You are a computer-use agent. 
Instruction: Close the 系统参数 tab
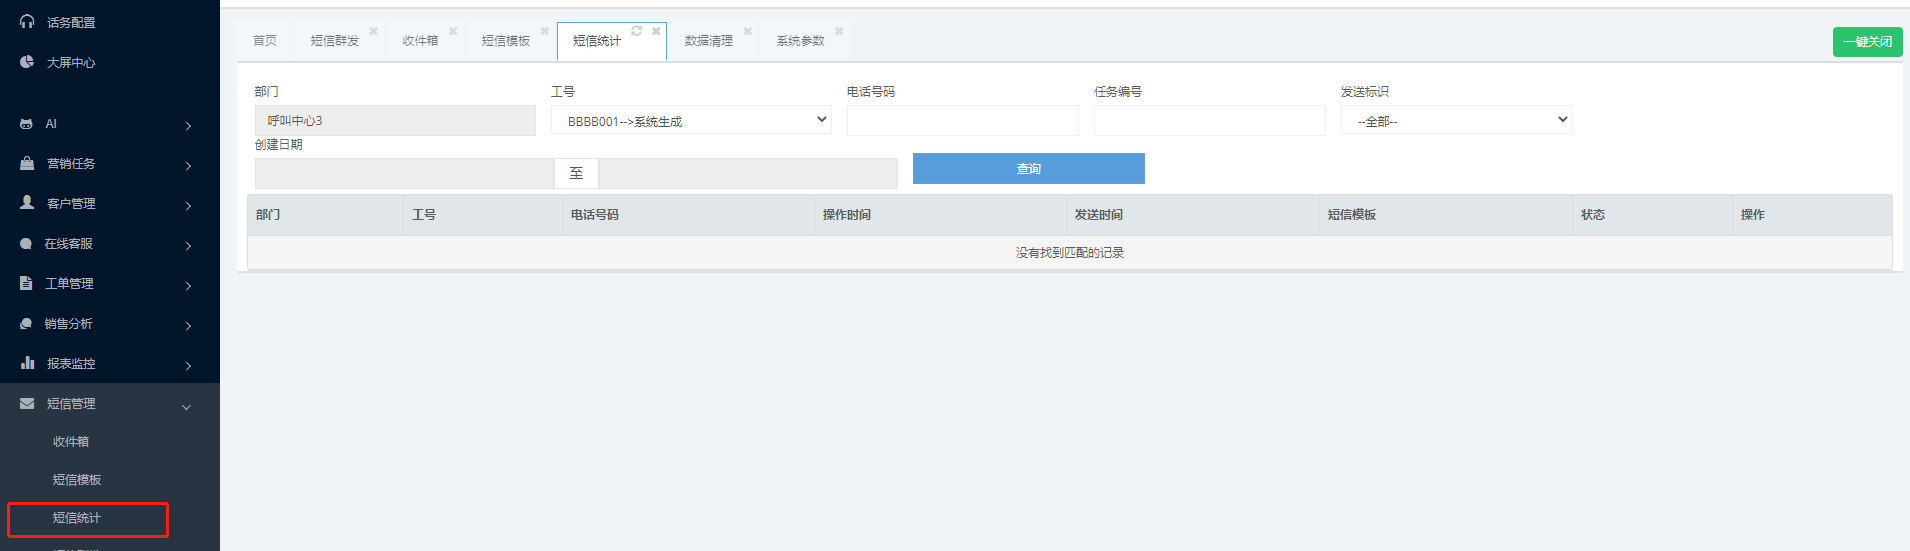(x=839, y=31)
